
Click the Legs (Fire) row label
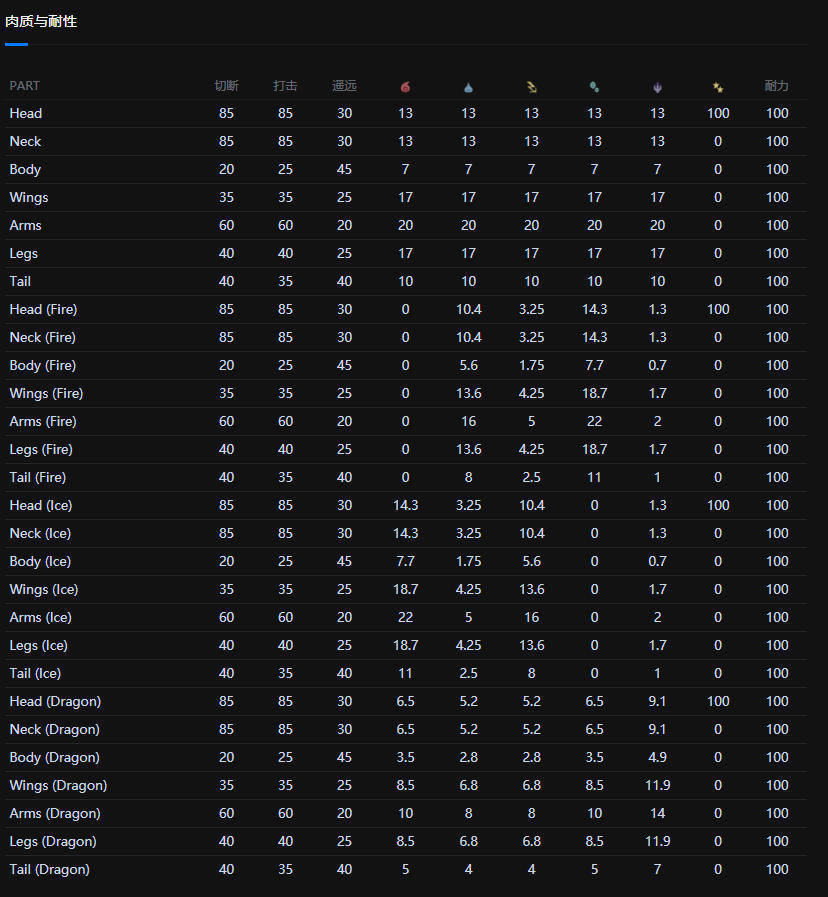pyautogui.click(x=41, y=450)
